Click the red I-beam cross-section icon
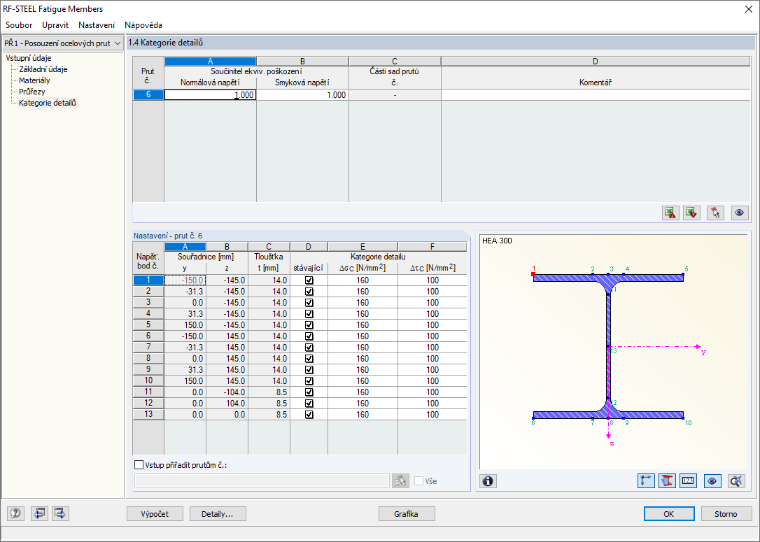Screen dimensions: 760x542 pos(667,481)
